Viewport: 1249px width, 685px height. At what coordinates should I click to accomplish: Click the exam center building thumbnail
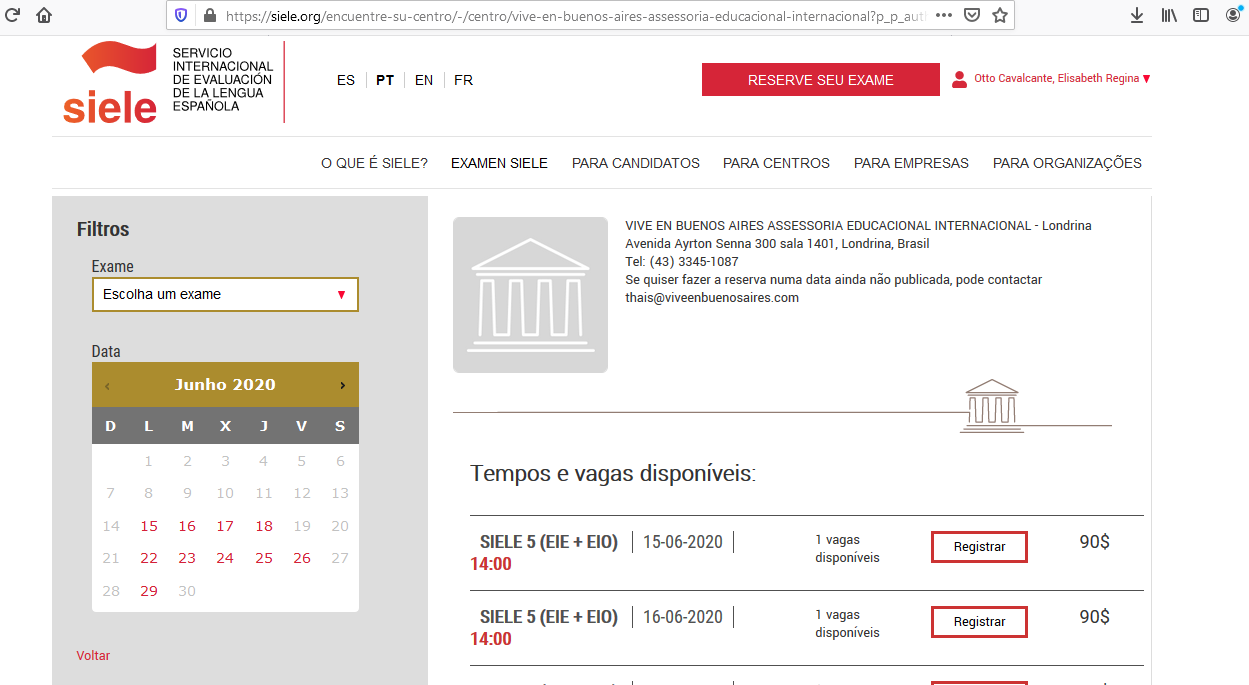point(530,295)
